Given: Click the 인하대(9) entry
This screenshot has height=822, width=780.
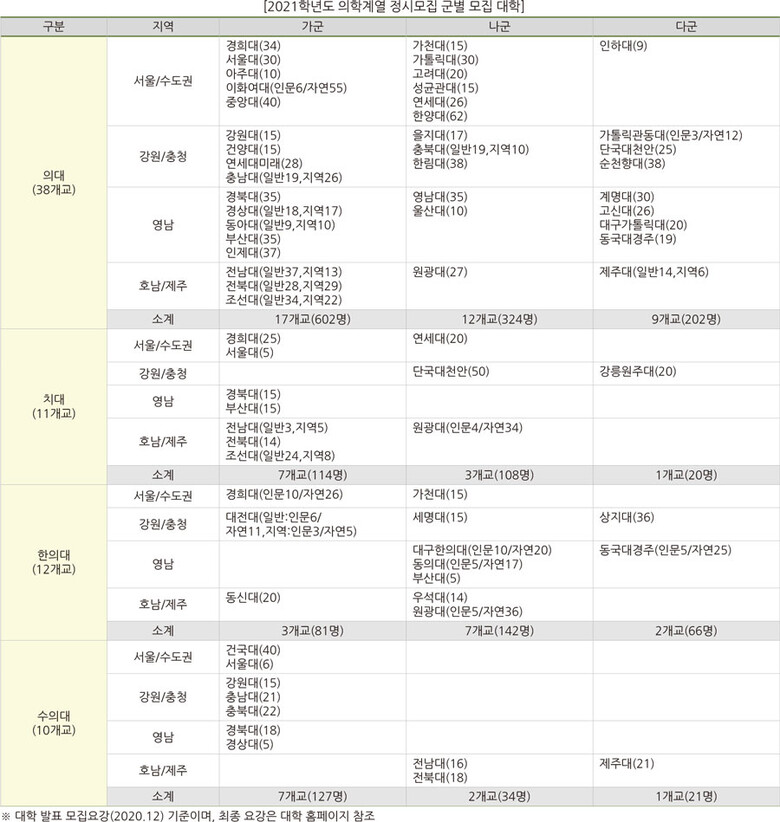Looking at the screenshot, I should pyautogui.click(x=622, y=47).
